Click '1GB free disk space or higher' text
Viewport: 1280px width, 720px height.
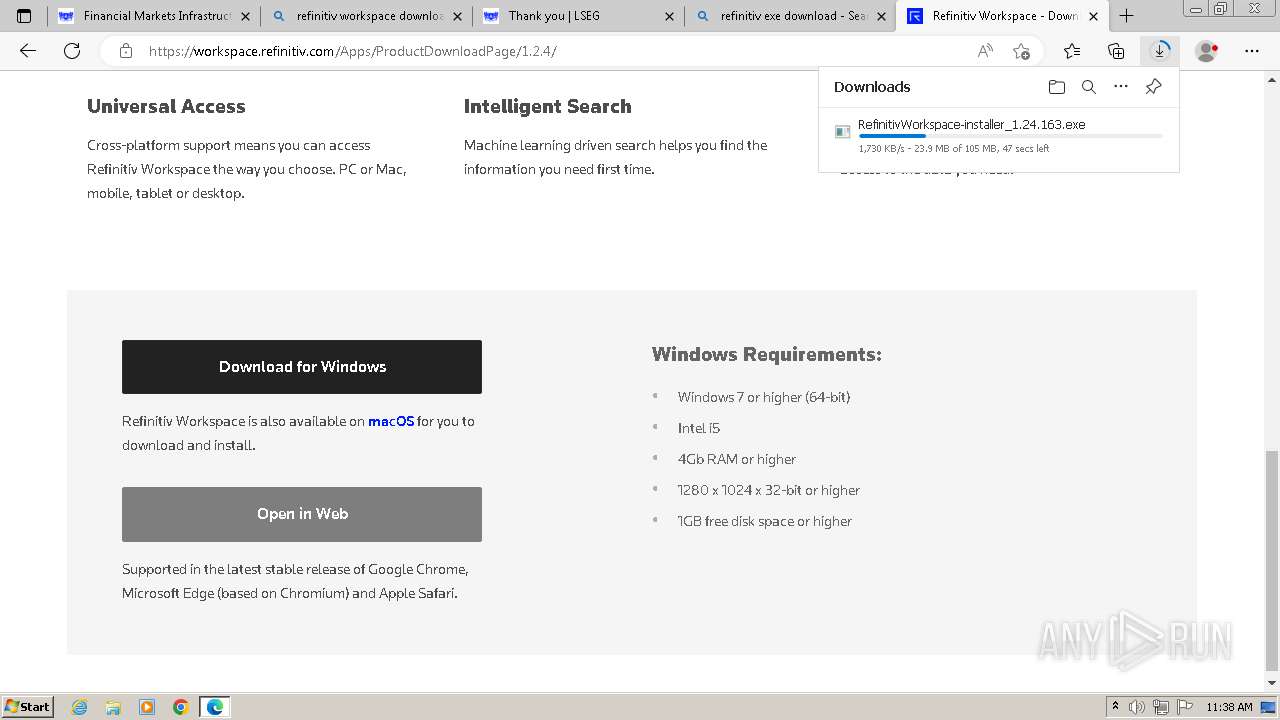pos(765,521)
